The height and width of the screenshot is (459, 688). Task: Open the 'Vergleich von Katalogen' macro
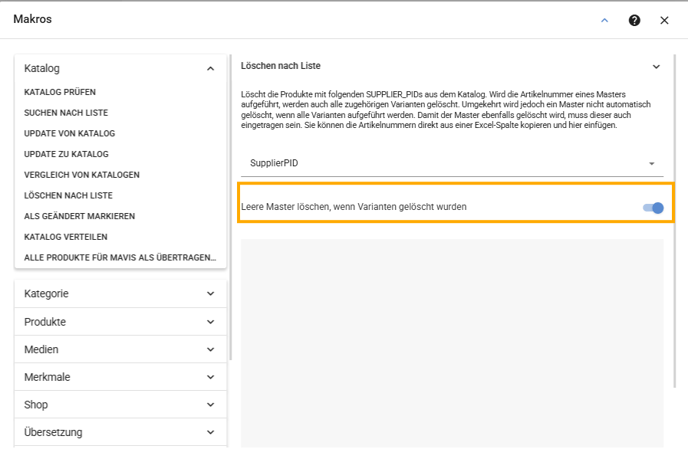tap(82, 175)
